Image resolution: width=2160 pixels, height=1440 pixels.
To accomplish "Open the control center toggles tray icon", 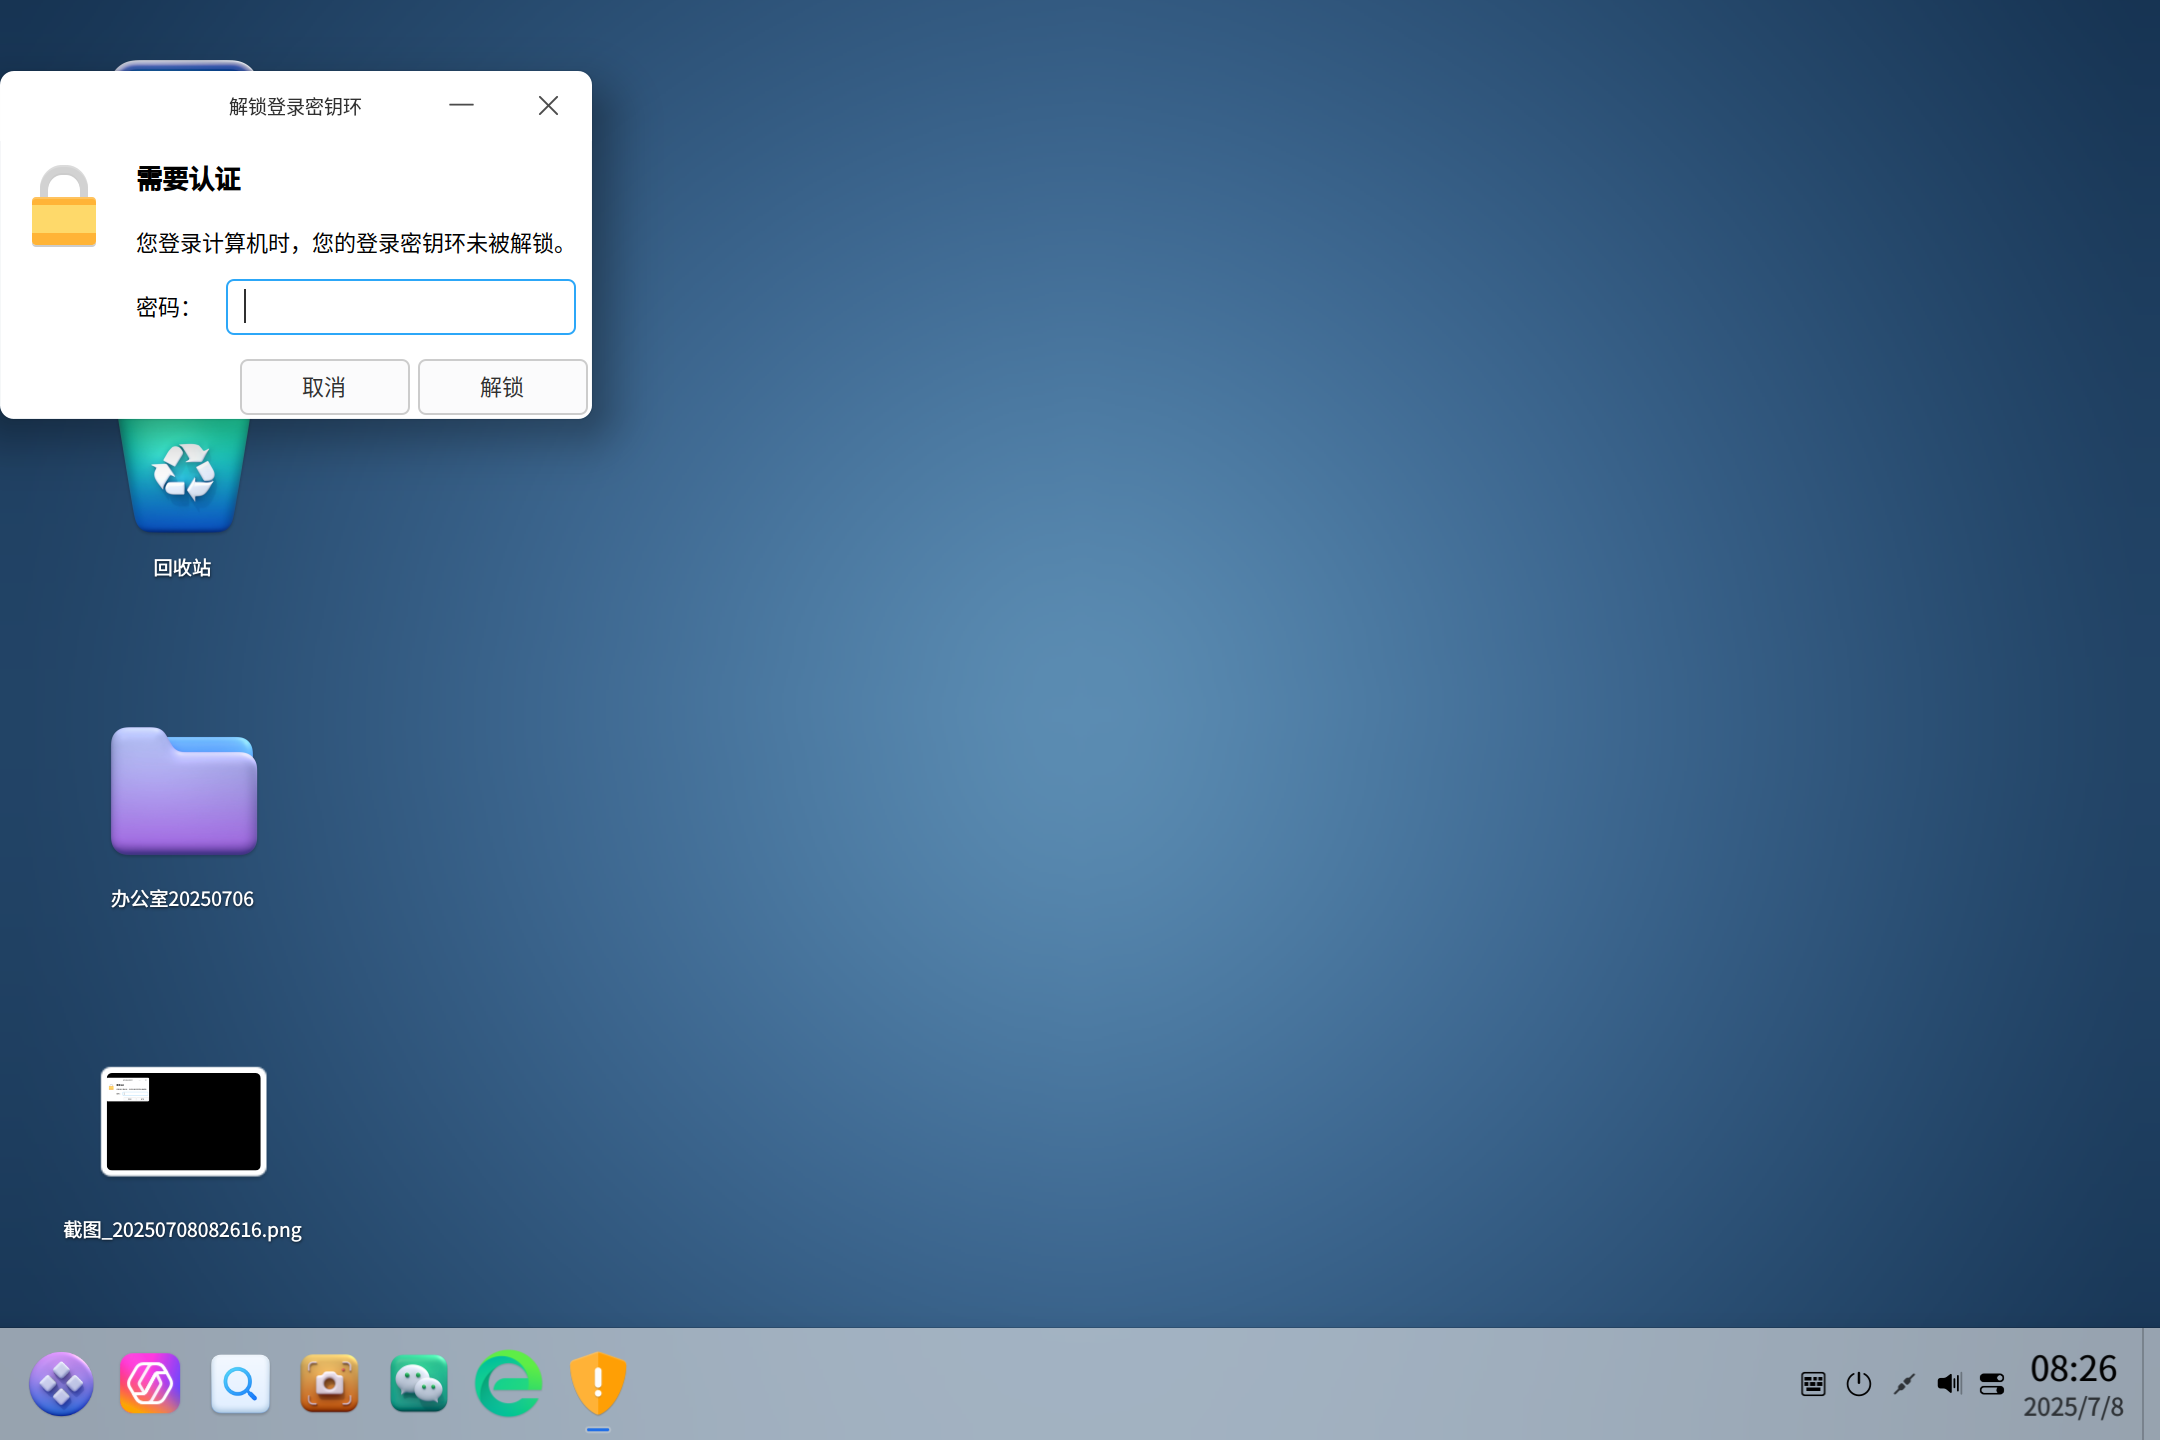I will [x=1992, y=1384].
